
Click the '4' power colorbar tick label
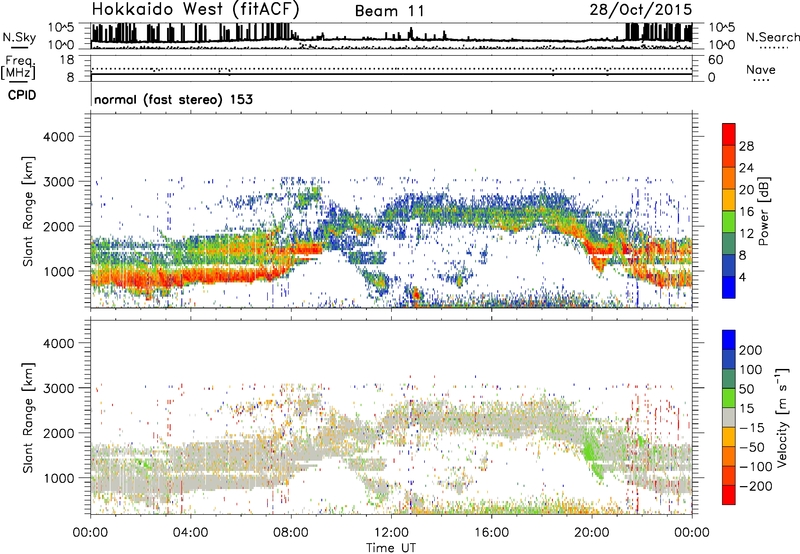tap(742, 278)
